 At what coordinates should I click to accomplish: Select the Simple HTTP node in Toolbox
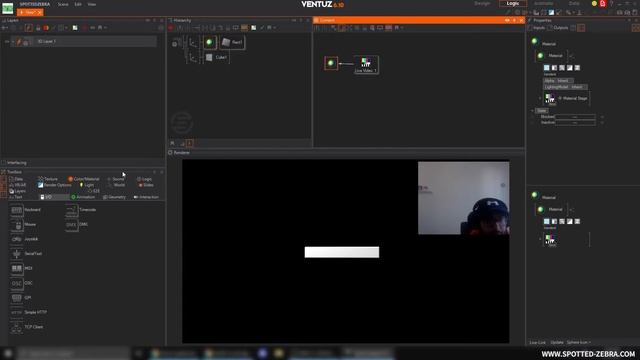coord(29,312)
